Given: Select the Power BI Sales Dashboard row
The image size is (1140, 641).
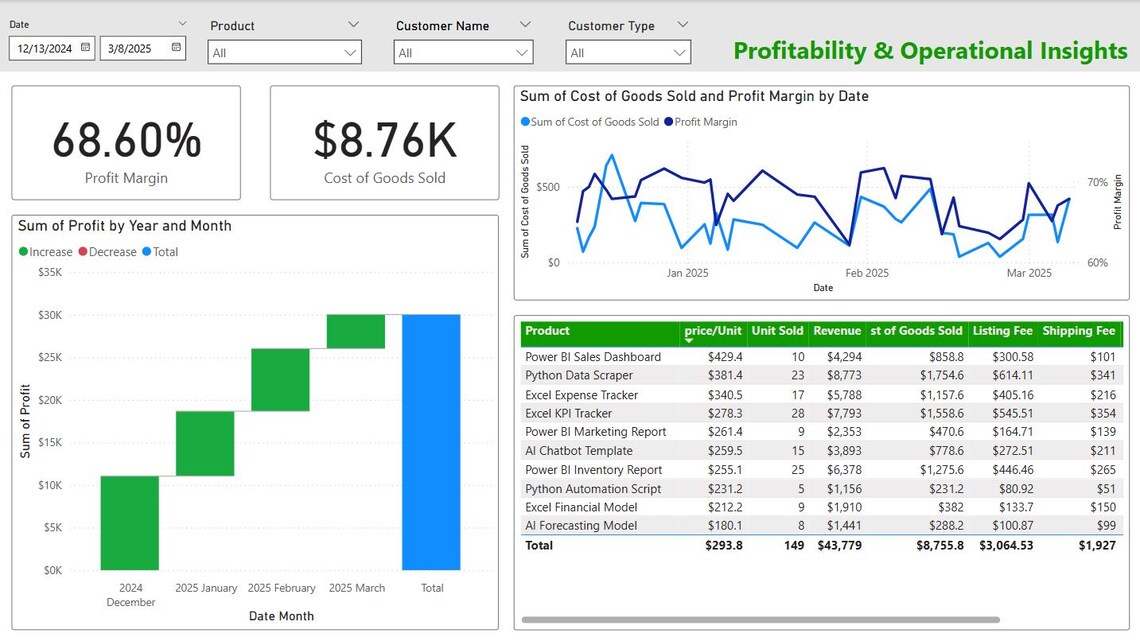Looking at the screenshot, I should click(x=821, y=357).
